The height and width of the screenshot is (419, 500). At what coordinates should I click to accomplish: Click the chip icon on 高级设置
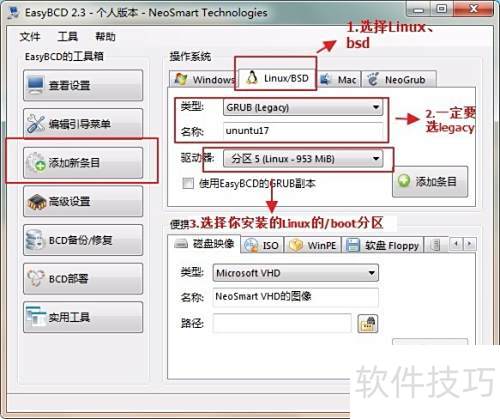point(36,202)
